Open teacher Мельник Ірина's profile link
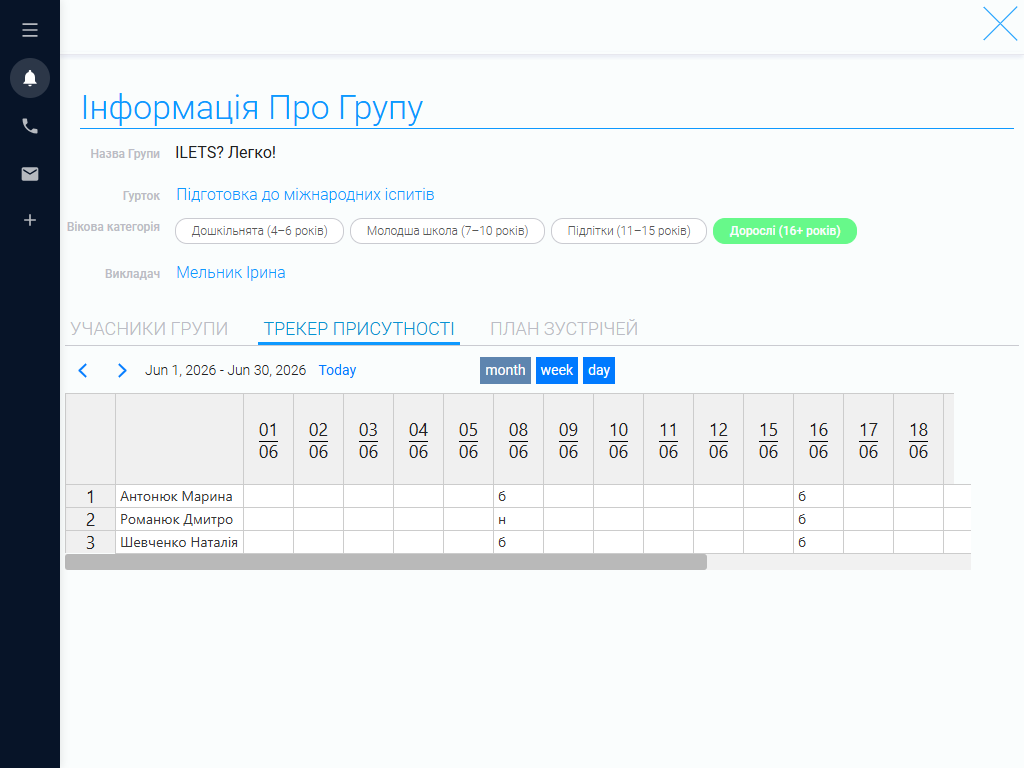Screen dimensions: 1024x768 [231, 272]
